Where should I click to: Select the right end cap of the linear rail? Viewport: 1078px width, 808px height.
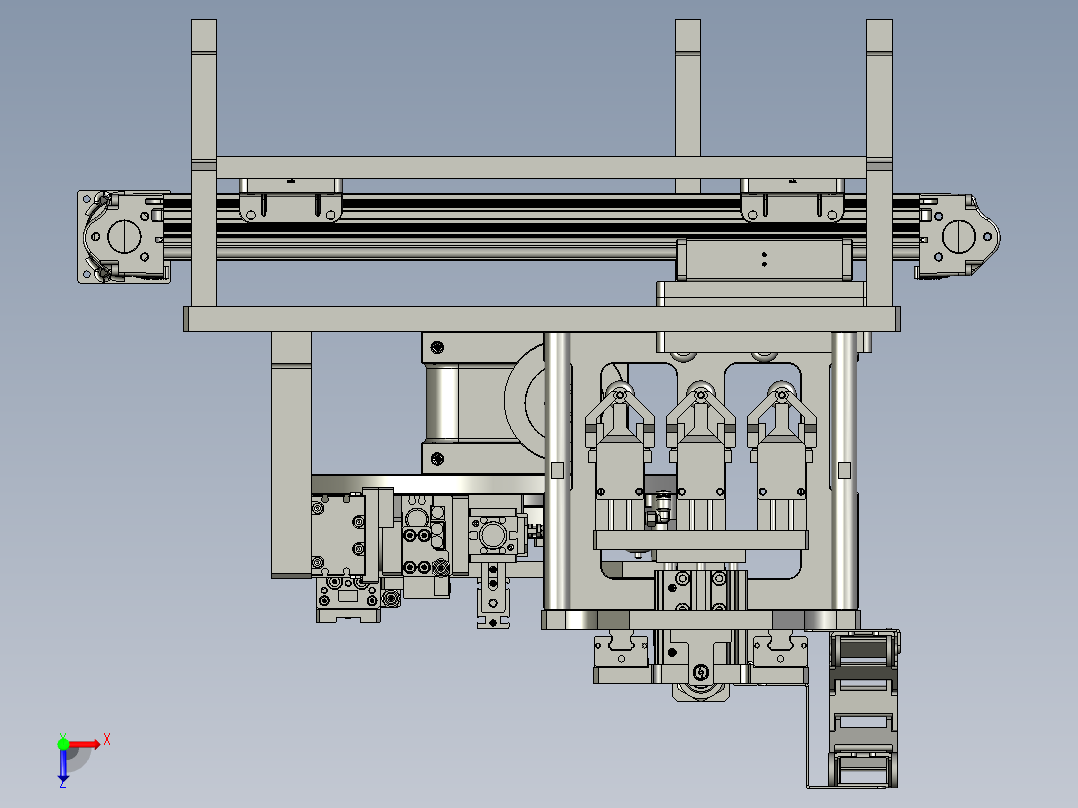tap(958, 236)
